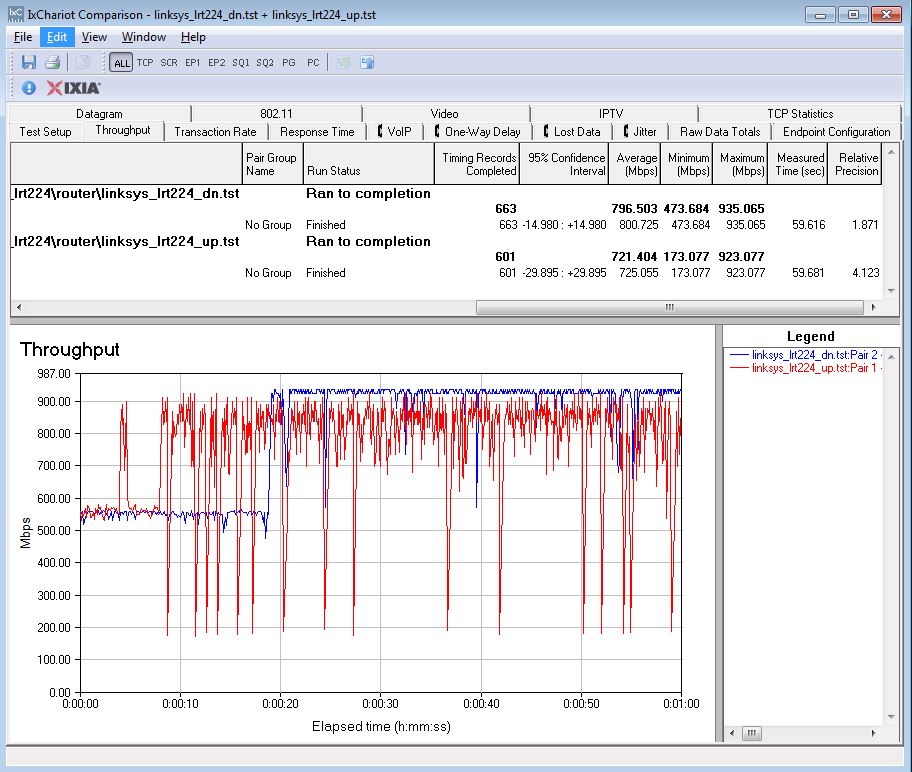This screenshot has width=912, height=772.
Task: Click the Legend panel right scroll arrow
Action: [874, 733]
